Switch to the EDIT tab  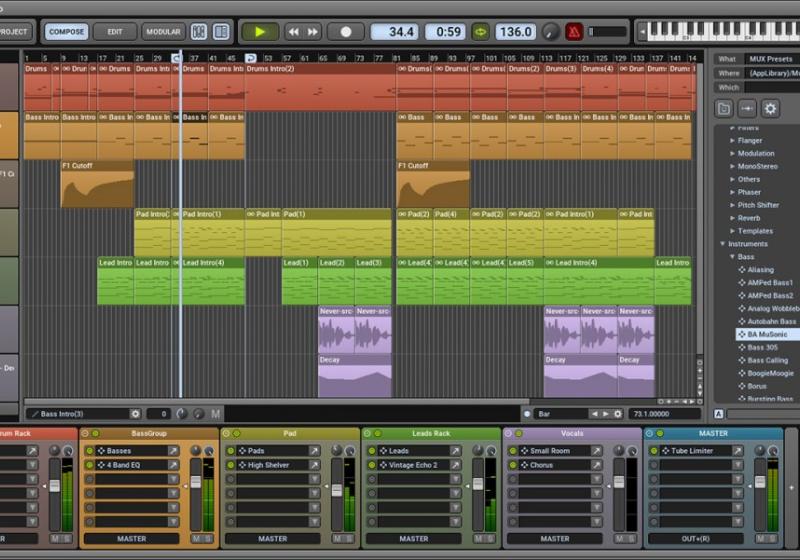(115, 32)
